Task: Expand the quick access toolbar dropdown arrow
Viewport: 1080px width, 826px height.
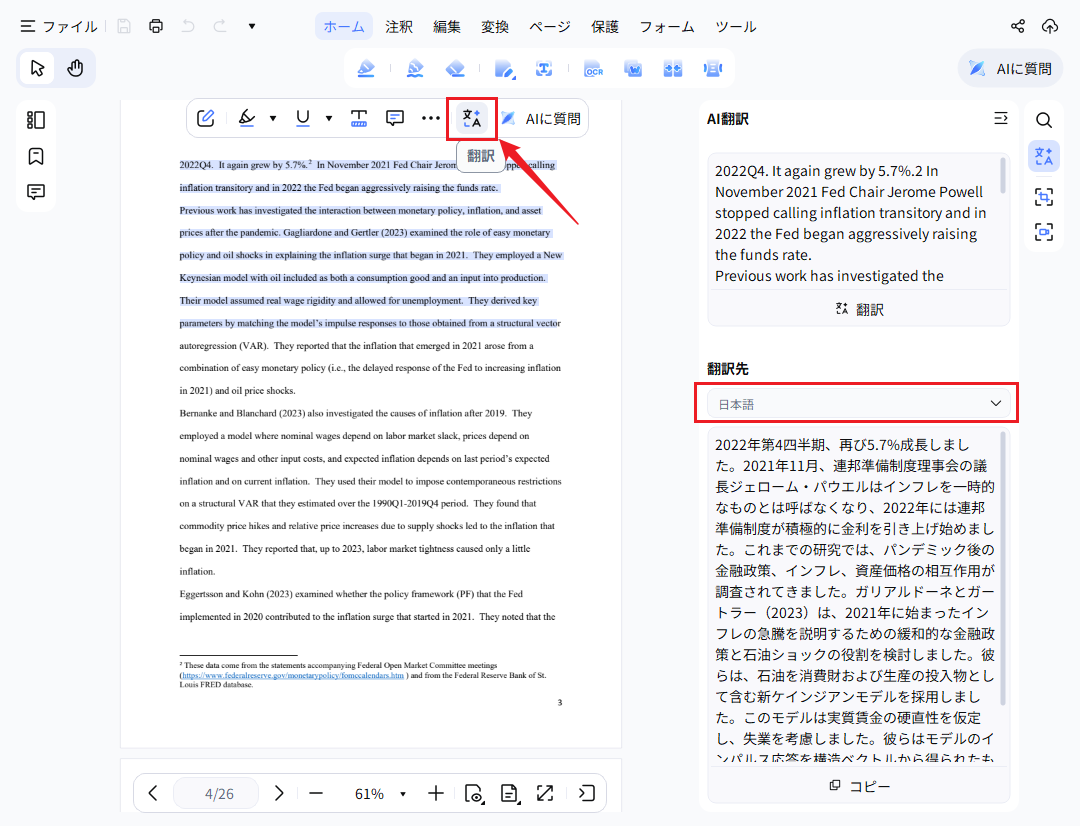Action: tap(252, 26)
